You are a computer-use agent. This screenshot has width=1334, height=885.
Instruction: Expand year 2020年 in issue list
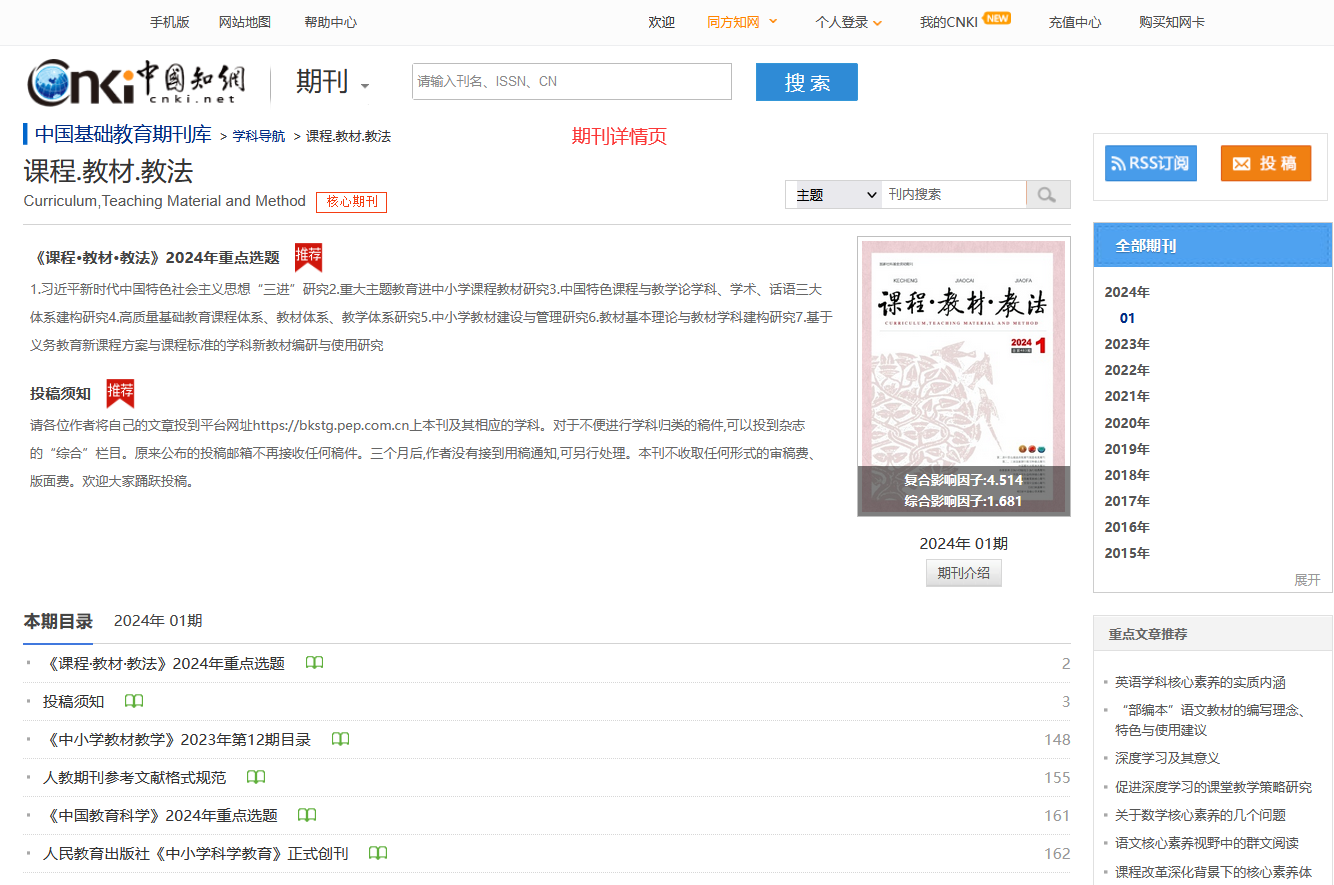point(1127,423)
